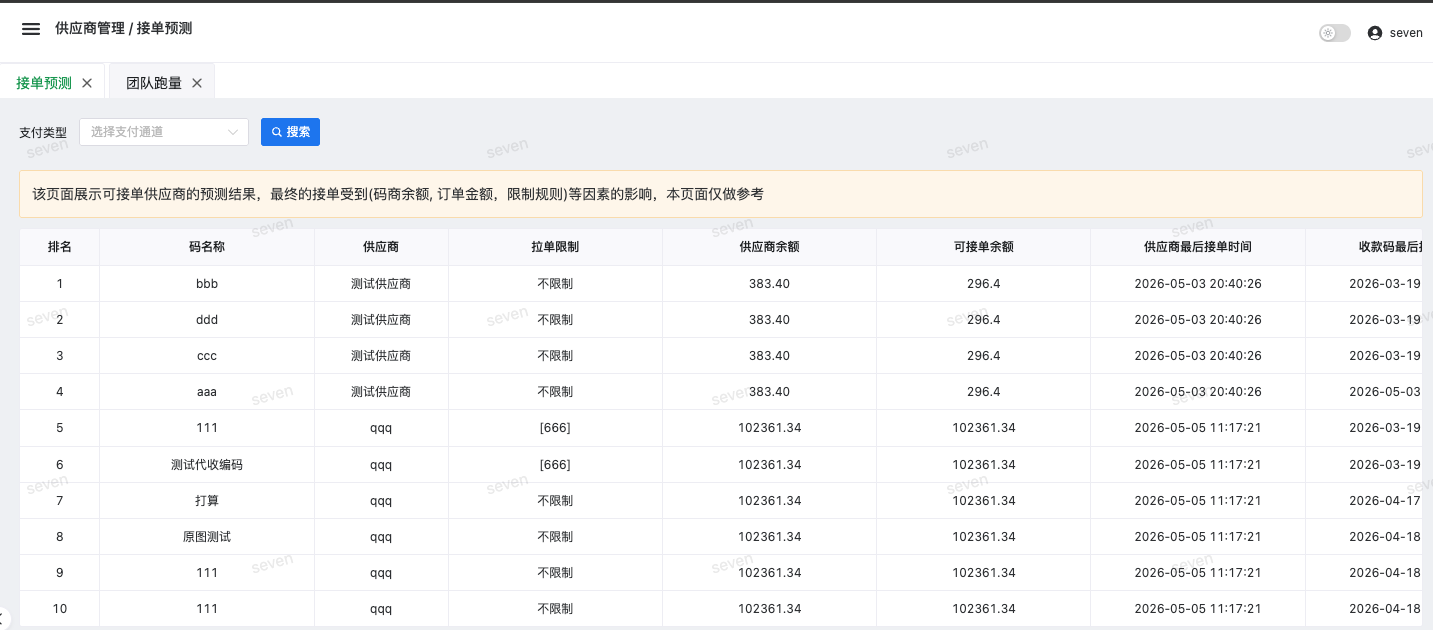Open the hamburger sidebar menu

click(x=31, y=29)
